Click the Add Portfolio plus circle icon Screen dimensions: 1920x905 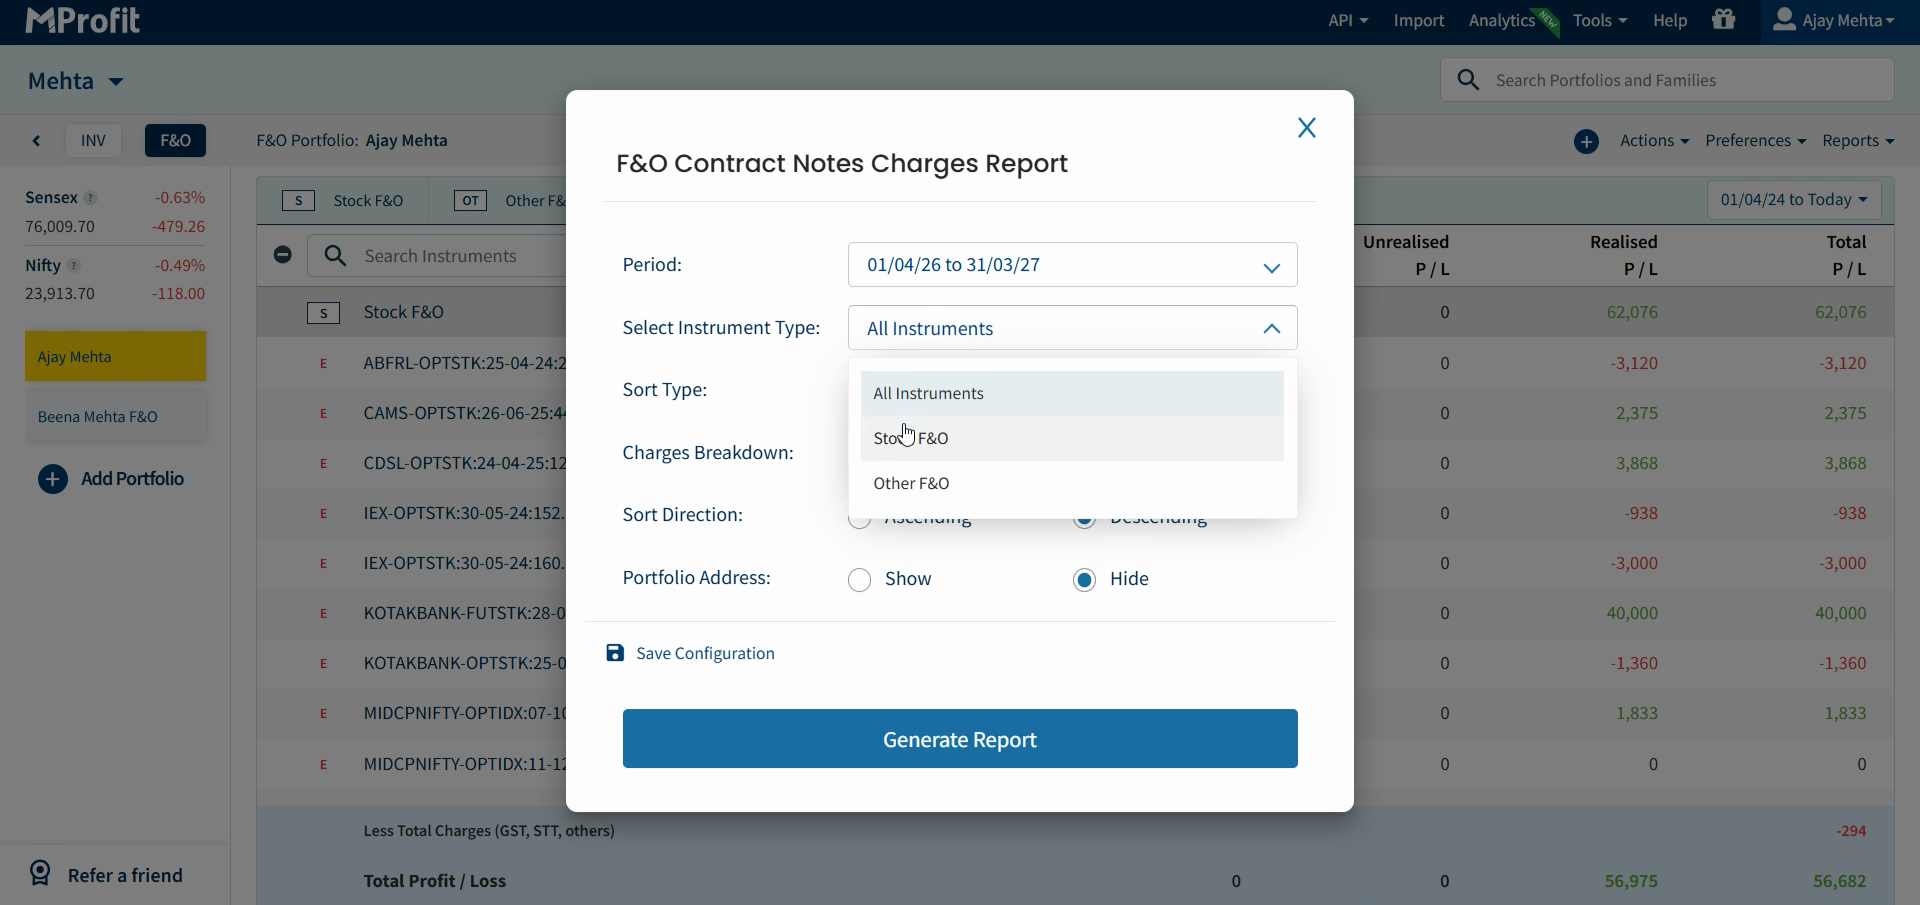(x=53, y=479)
